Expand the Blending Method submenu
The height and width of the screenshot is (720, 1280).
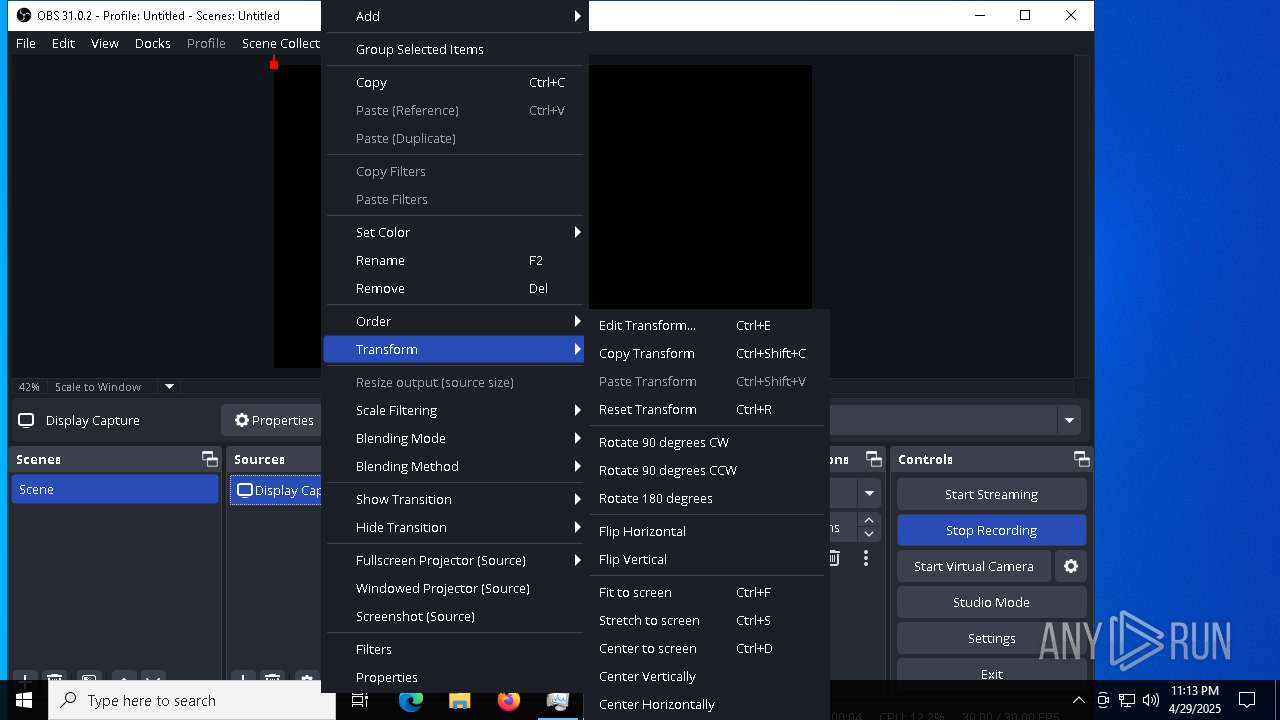click(454, 466)
